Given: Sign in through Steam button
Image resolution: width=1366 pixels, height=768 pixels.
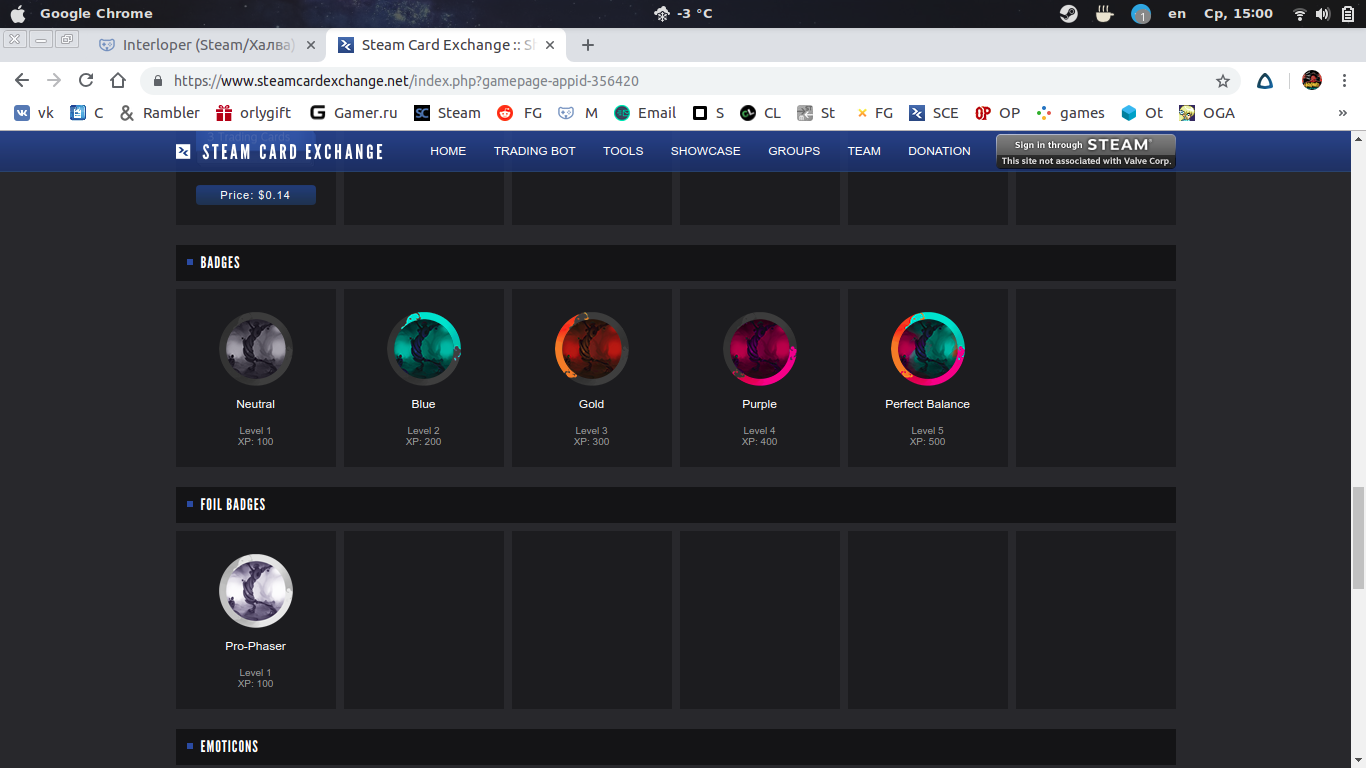Looking at the screenshot, I should click(1086, 152).
